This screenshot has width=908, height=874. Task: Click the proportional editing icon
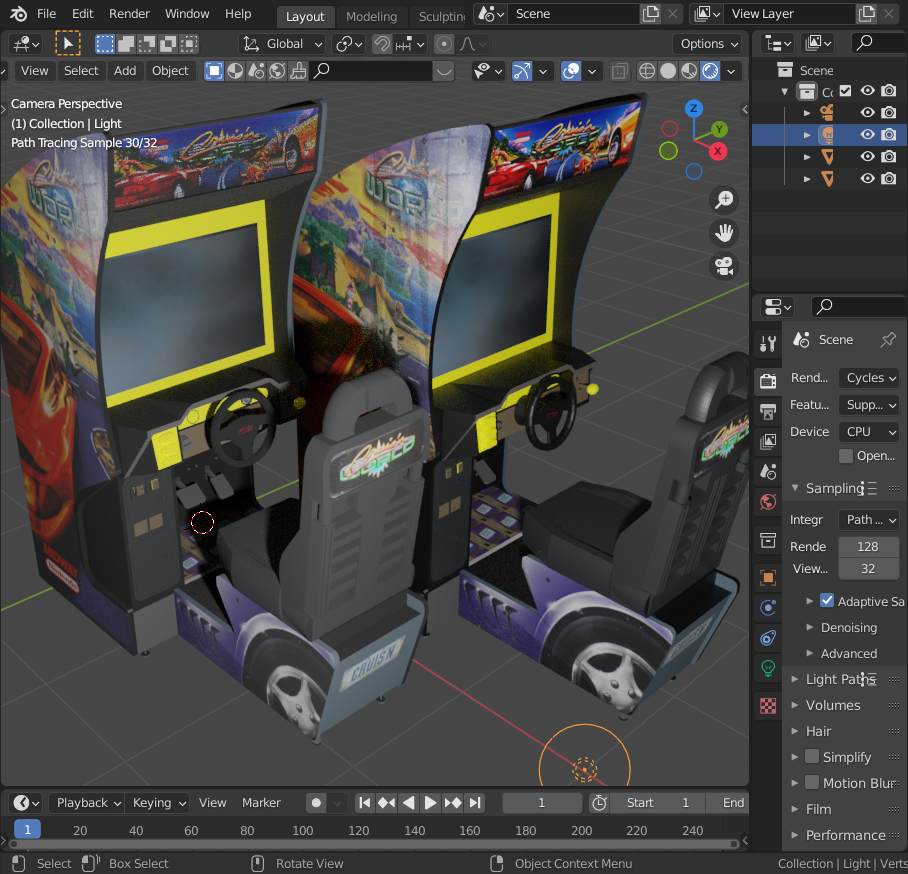point(444,44)
